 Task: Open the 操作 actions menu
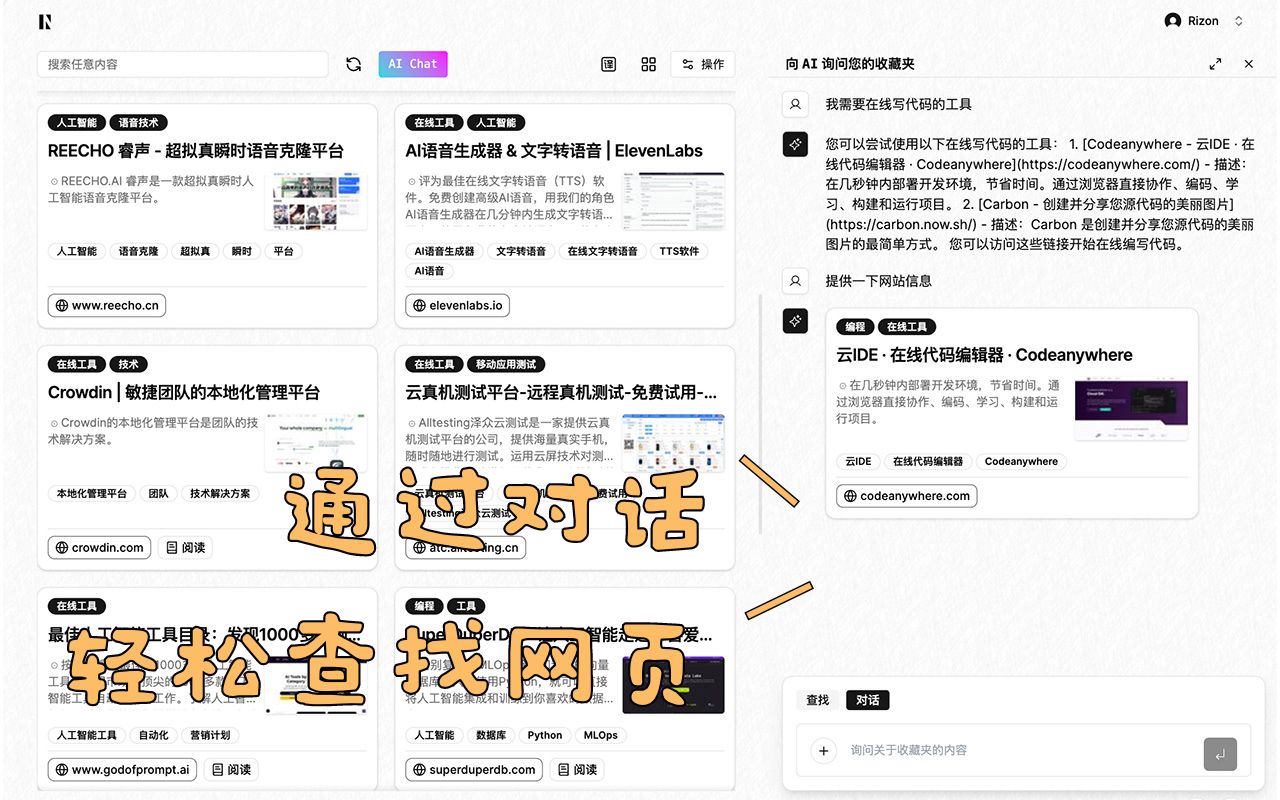[x=703, y=63]
